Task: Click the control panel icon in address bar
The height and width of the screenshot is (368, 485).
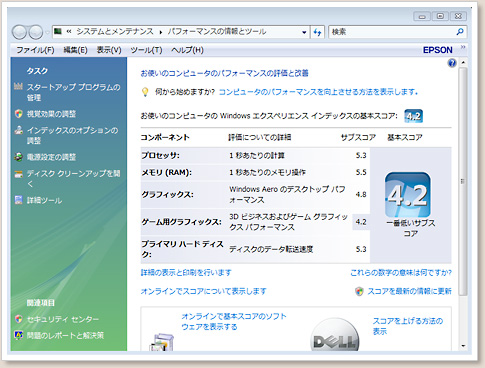Action: pyautogui.click(x=58, y=32)
